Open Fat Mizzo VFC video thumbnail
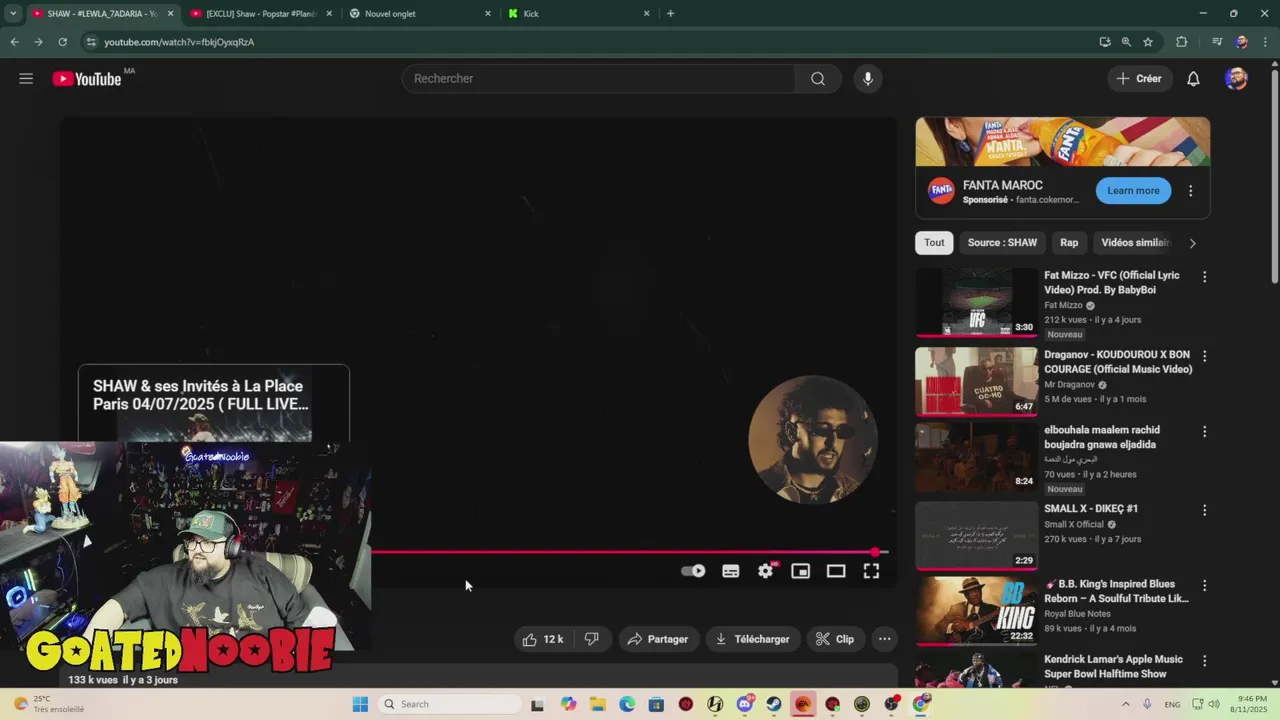Image resolution: width=1280 pixels, height=720 pixels. click(976, 302)
